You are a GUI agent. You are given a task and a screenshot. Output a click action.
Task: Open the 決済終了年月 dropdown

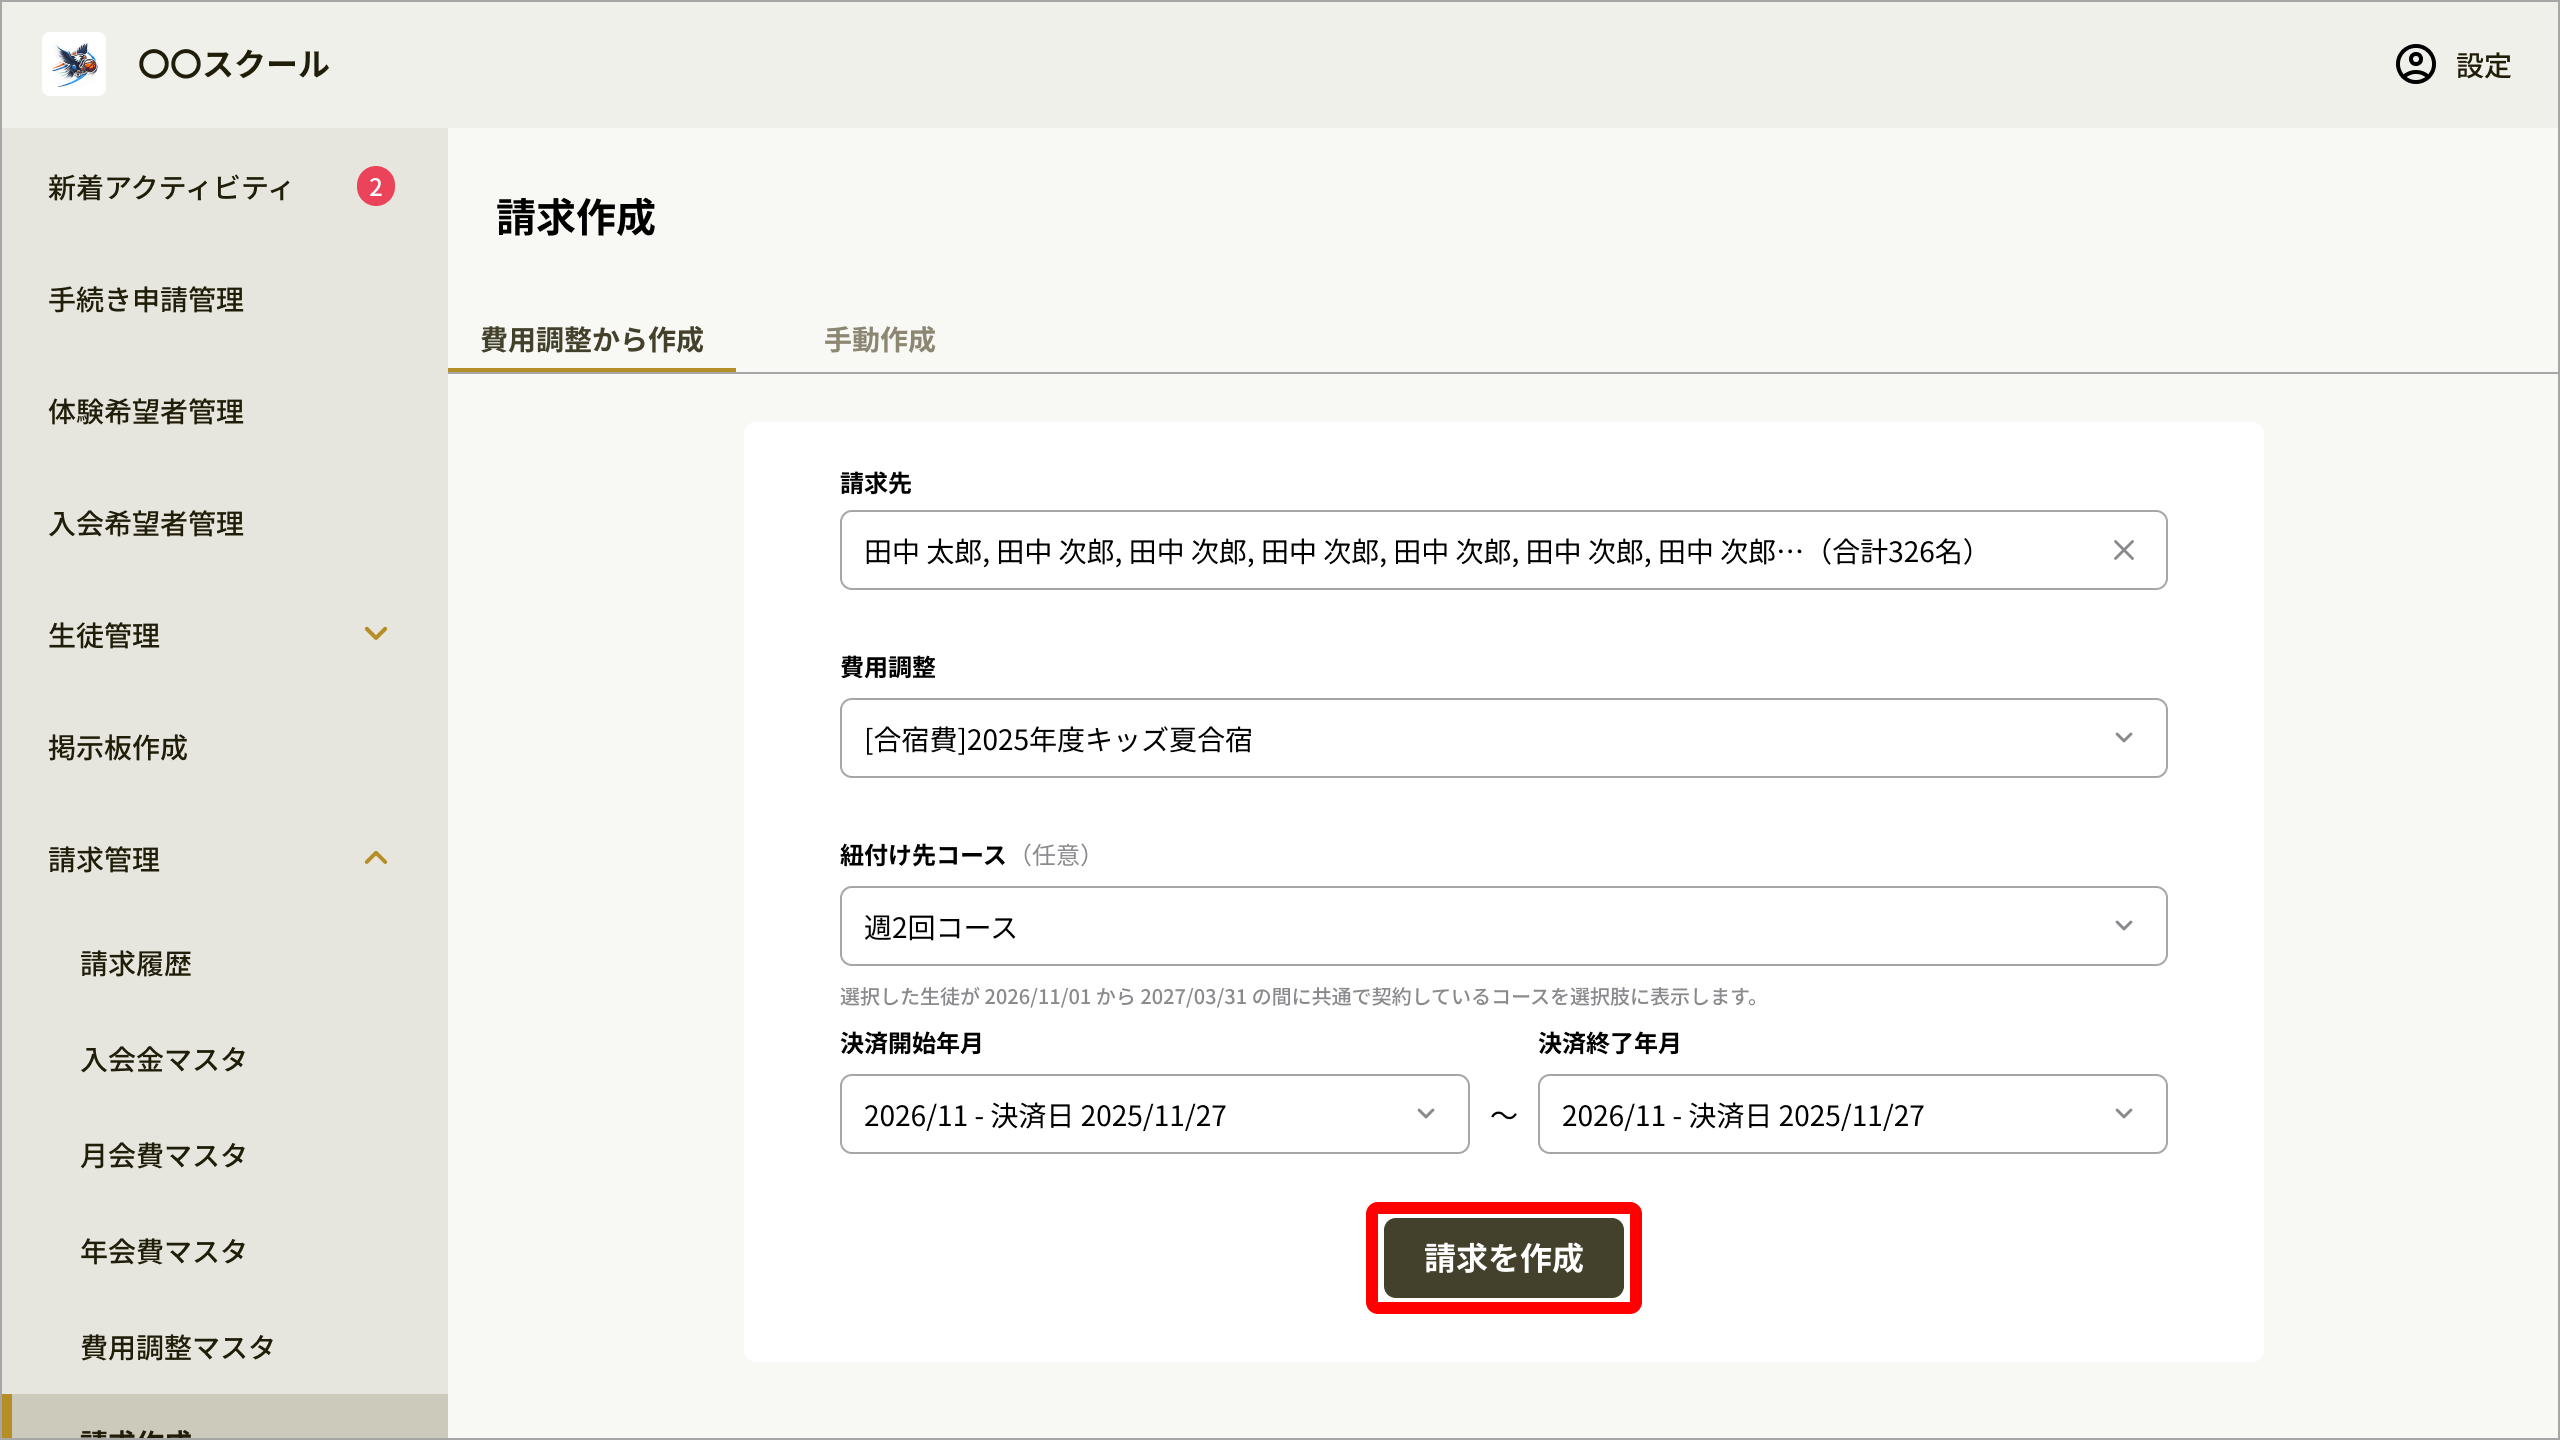[1852, 1114]
